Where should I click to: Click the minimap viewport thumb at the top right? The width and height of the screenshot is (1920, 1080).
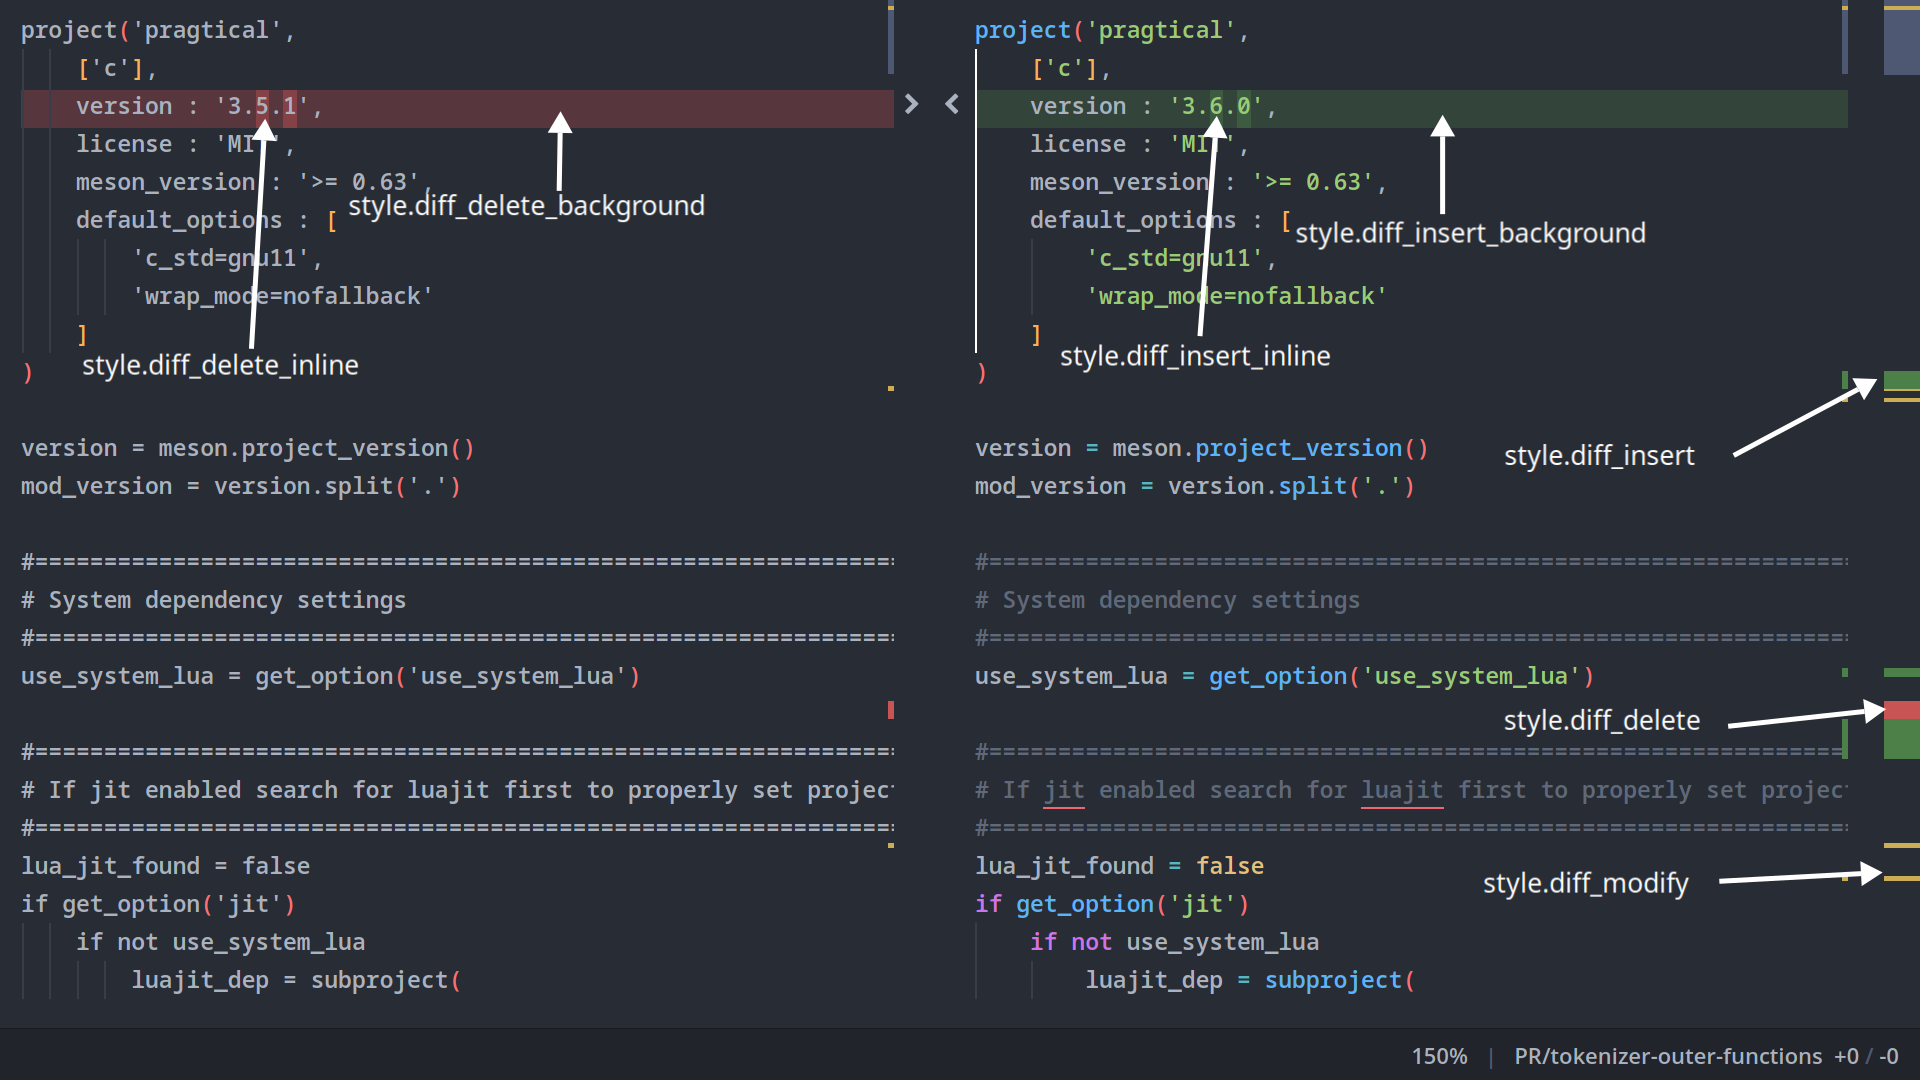coord(1901,41)
